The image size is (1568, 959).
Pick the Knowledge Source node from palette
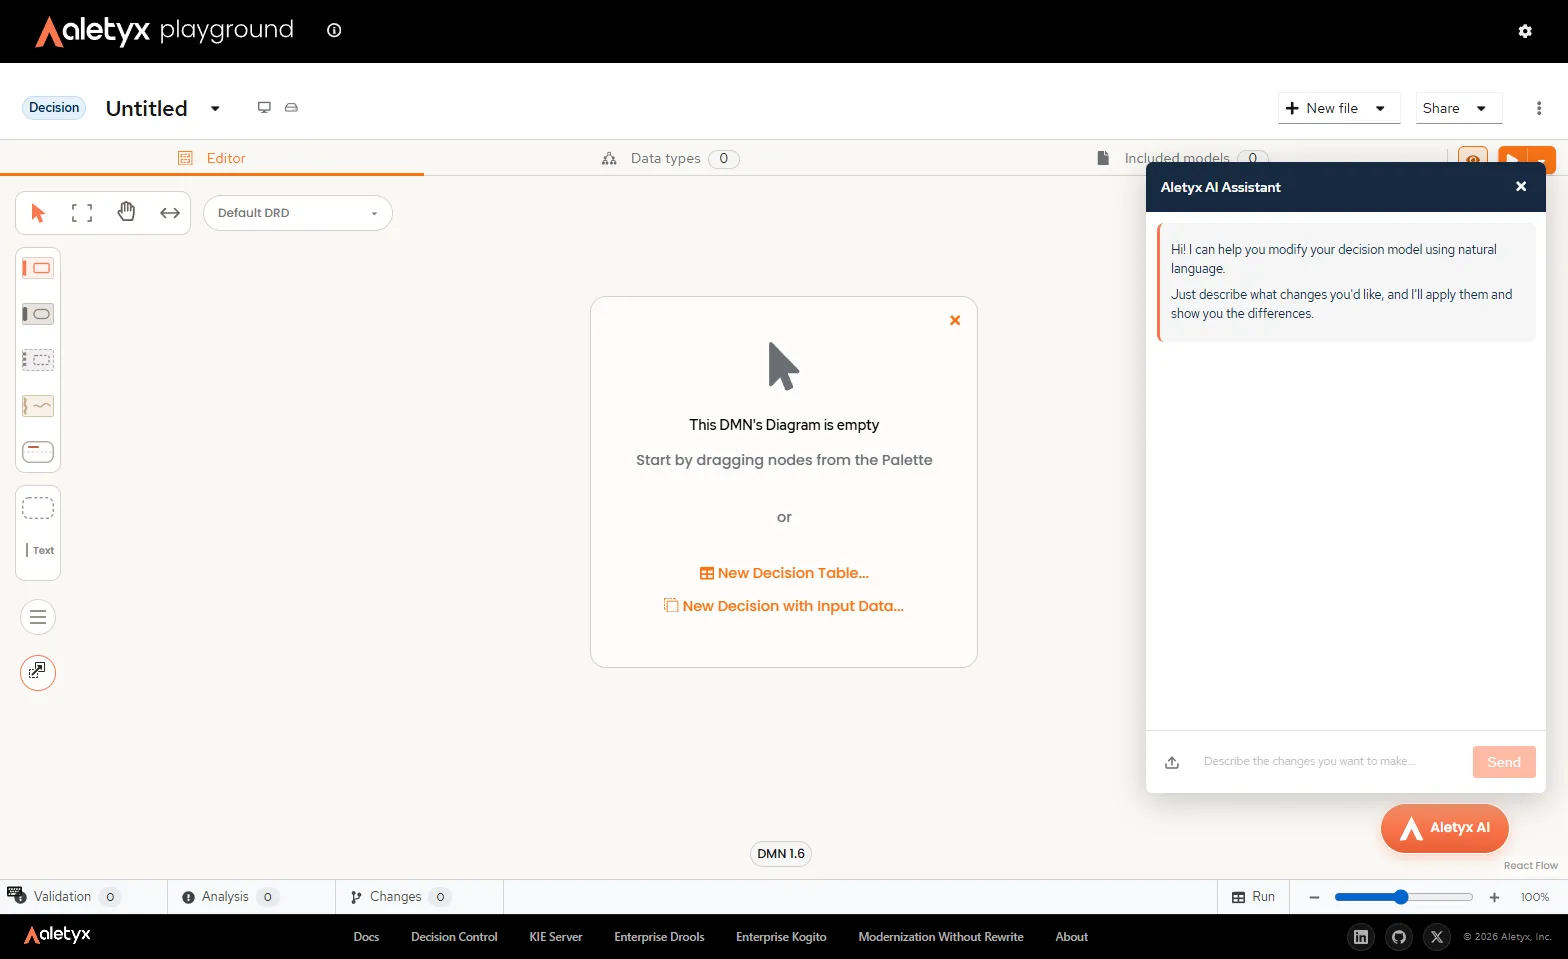[38, 406]
